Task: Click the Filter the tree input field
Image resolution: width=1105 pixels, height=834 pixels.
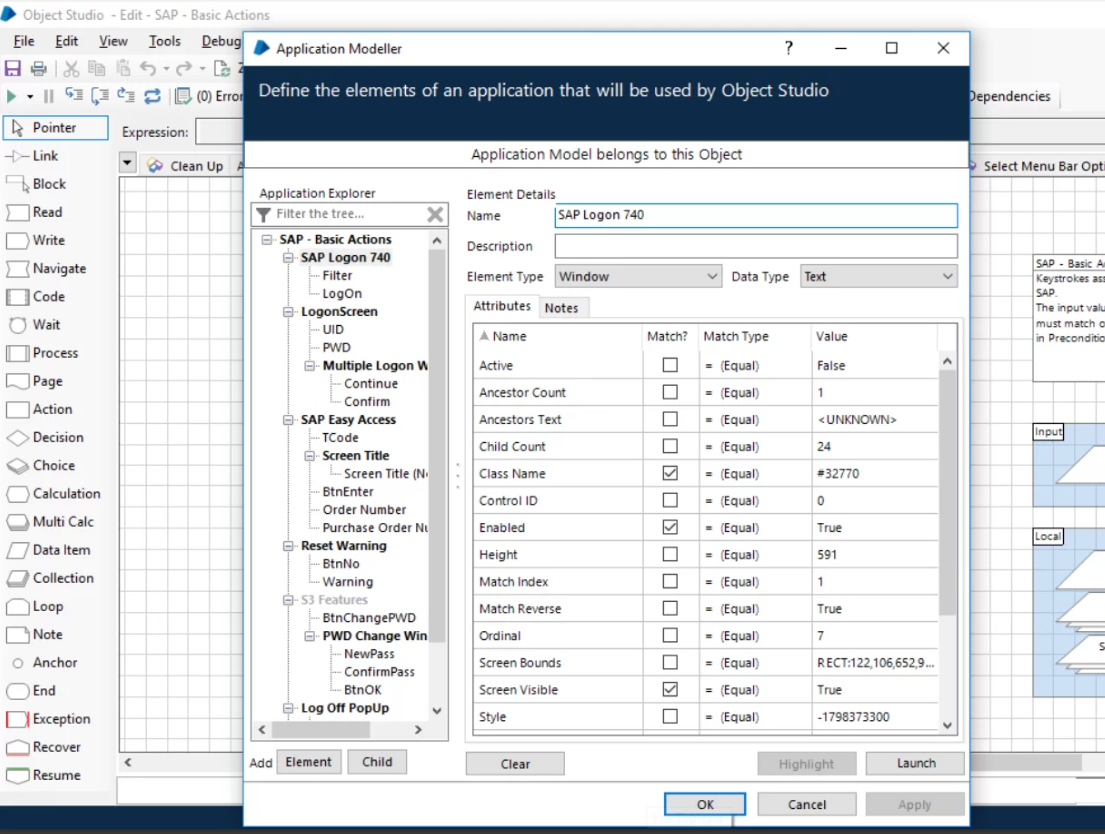Action: pyautogui.click(x=350, y=214)
